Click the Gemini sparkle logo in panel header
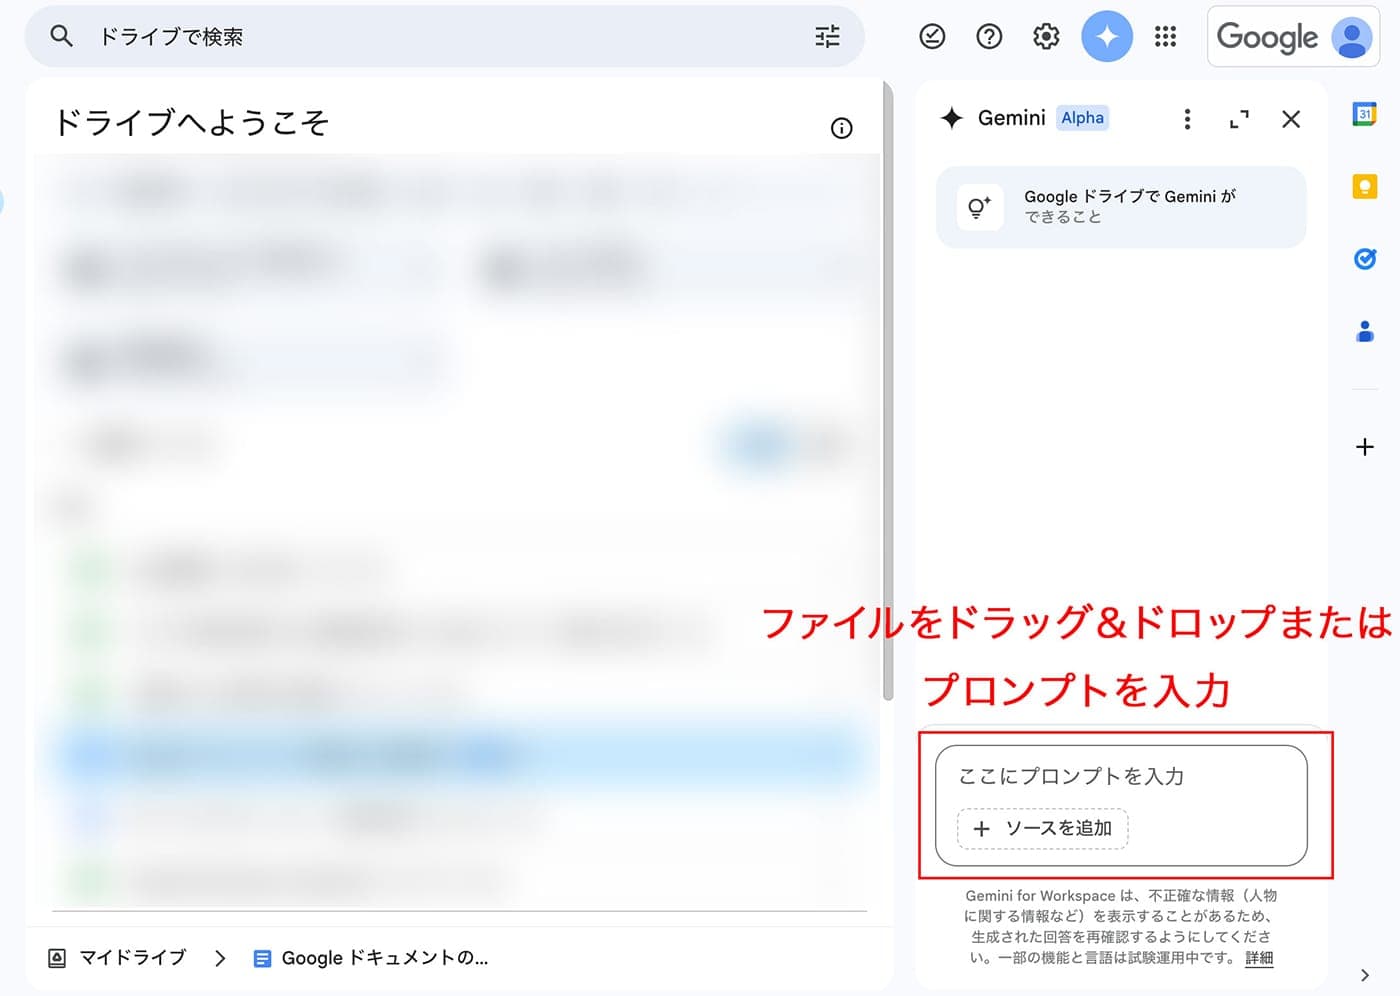Screen dimensions: 1400x996 952,118
